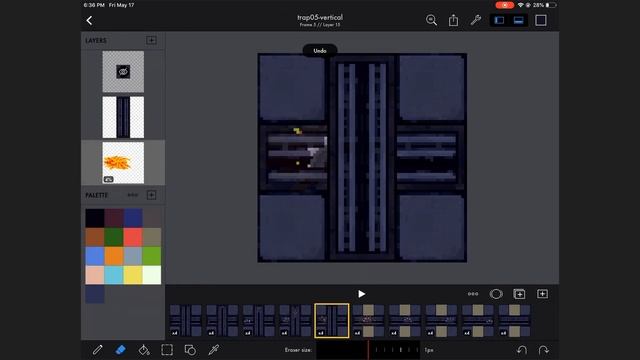This screenshot has height=360, width=640.
Task: Adjust the Eraser size slider
Action: [x=368, y=350]
